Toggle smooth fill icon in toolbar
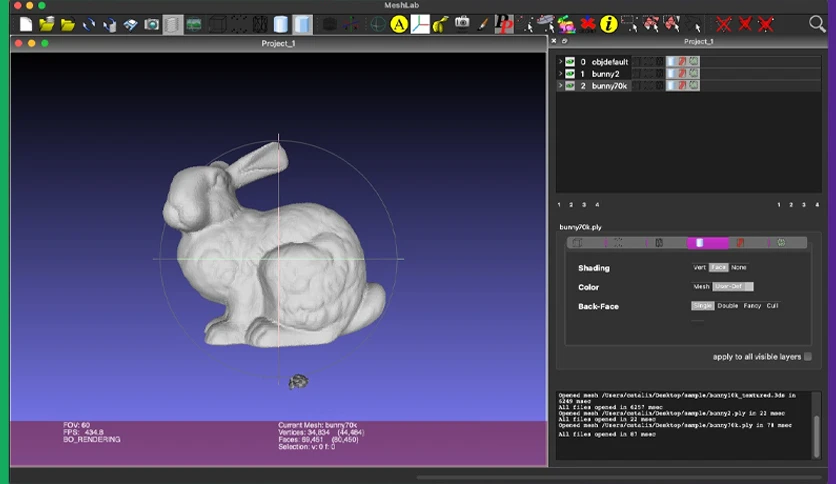 [x=281, y=25]
